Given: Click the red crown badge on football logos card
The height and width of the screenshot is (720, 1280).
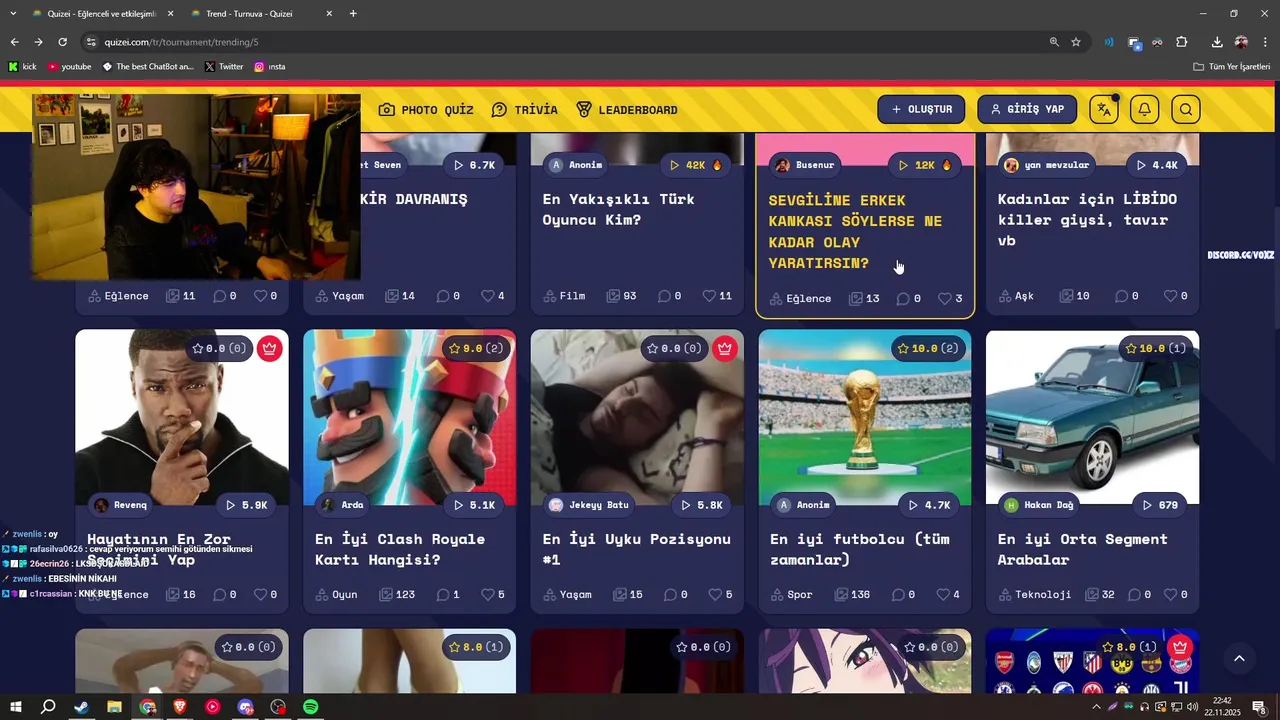Looking at the screenshot, I should point(1180,647).
